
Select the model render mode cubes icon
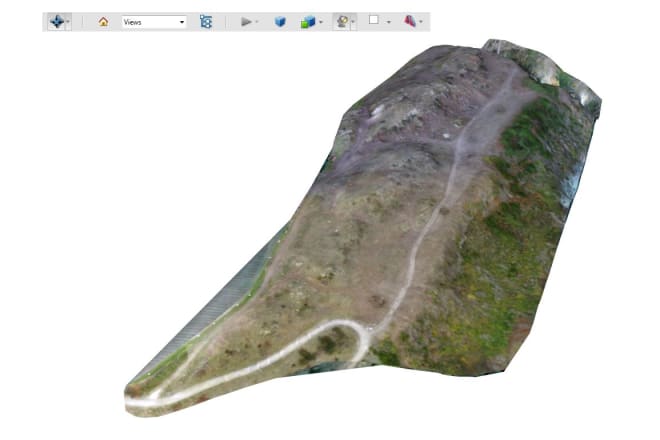[x=308, y=21]
